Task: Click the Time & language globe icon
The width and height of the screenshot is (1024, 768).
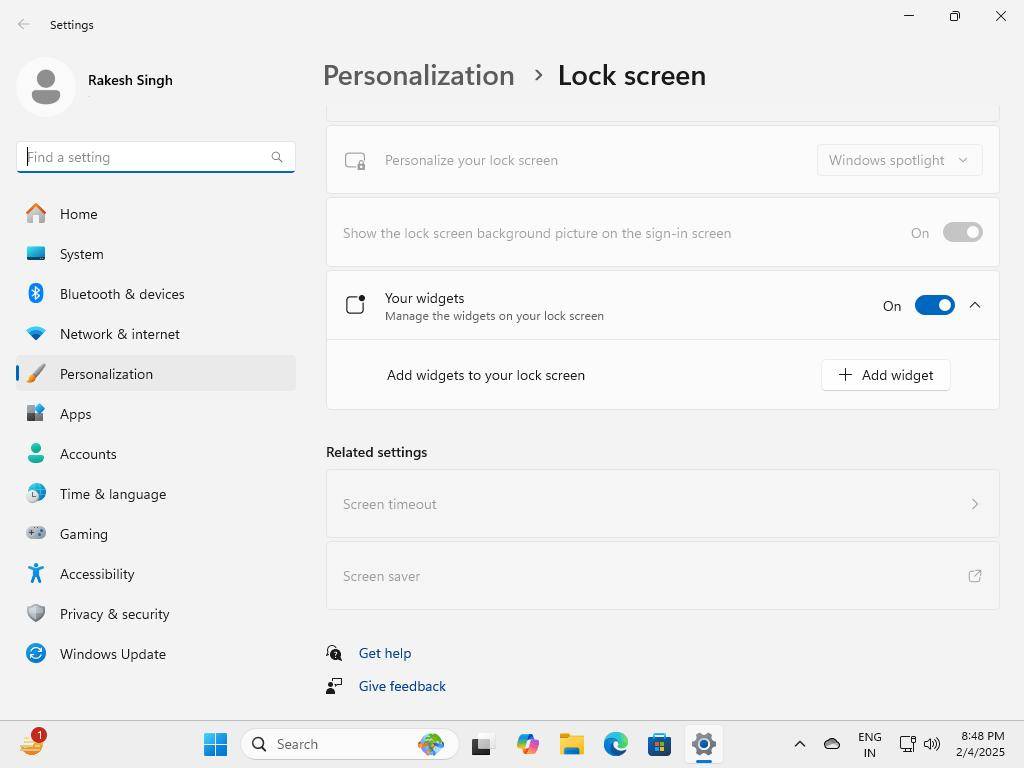Action: pos(36,493)
